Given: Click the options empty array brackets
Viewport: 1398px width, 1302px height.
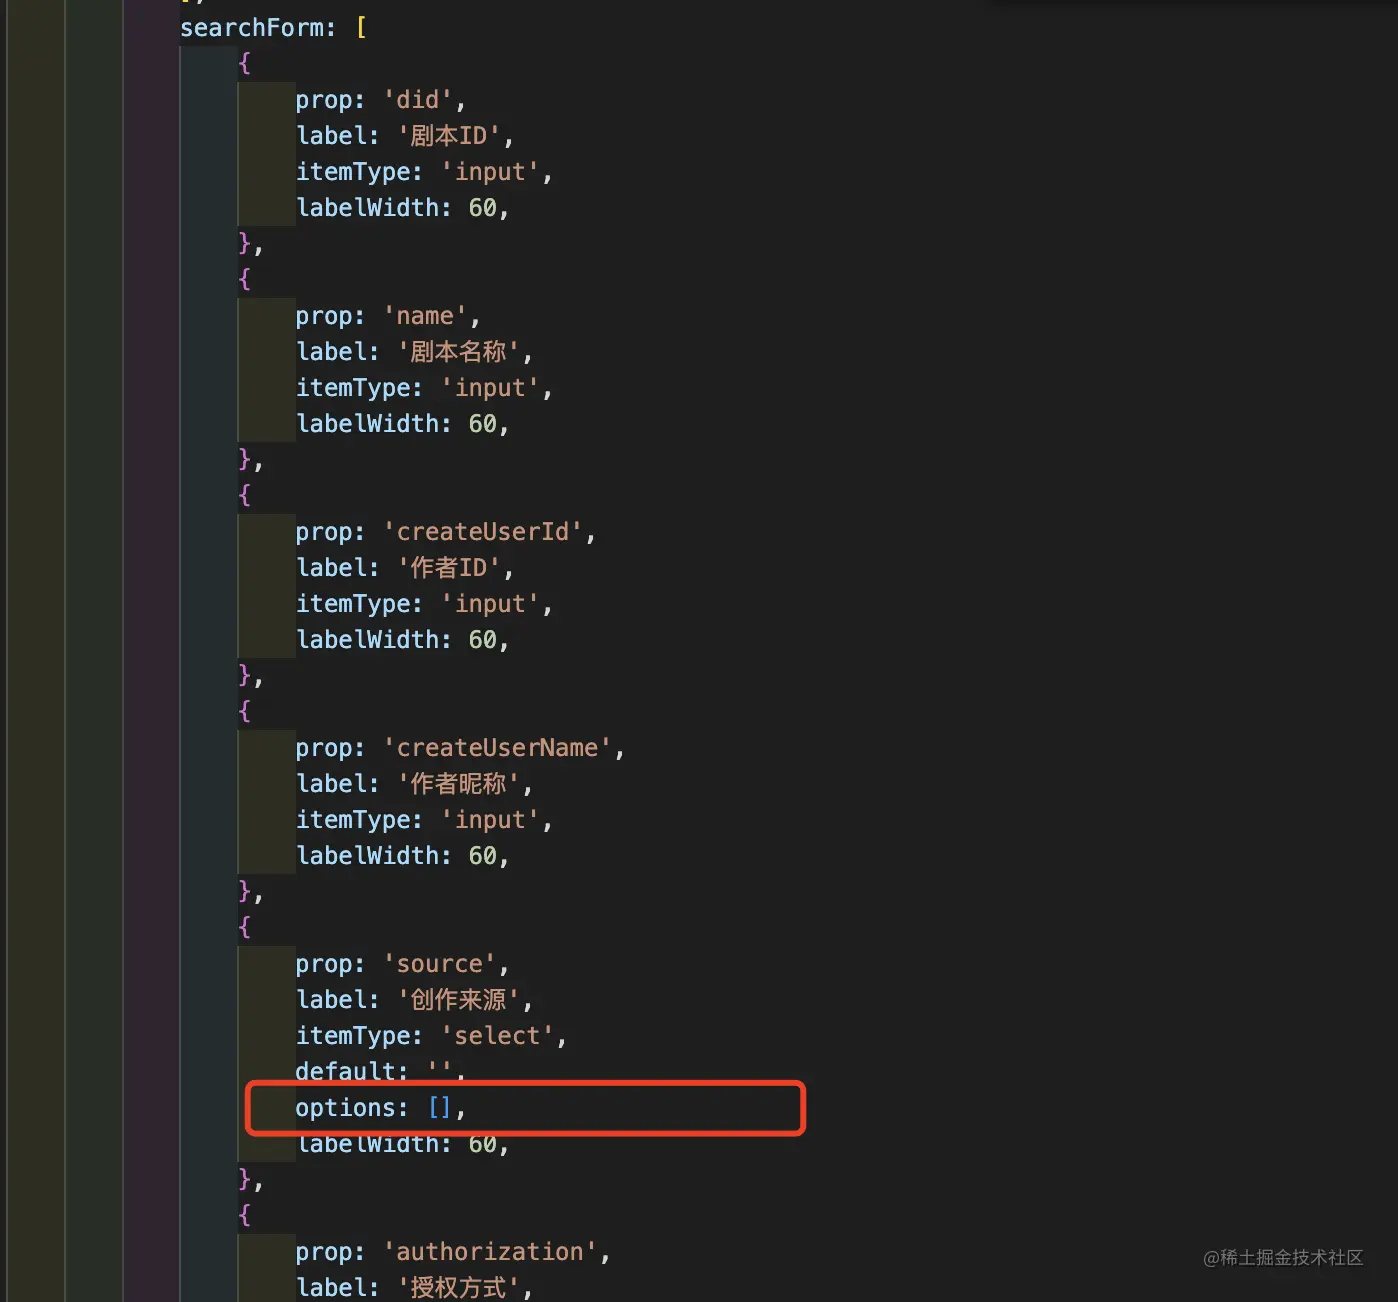Looking at the screenshot, I should pyautogui.click(x=440, y=1108).
